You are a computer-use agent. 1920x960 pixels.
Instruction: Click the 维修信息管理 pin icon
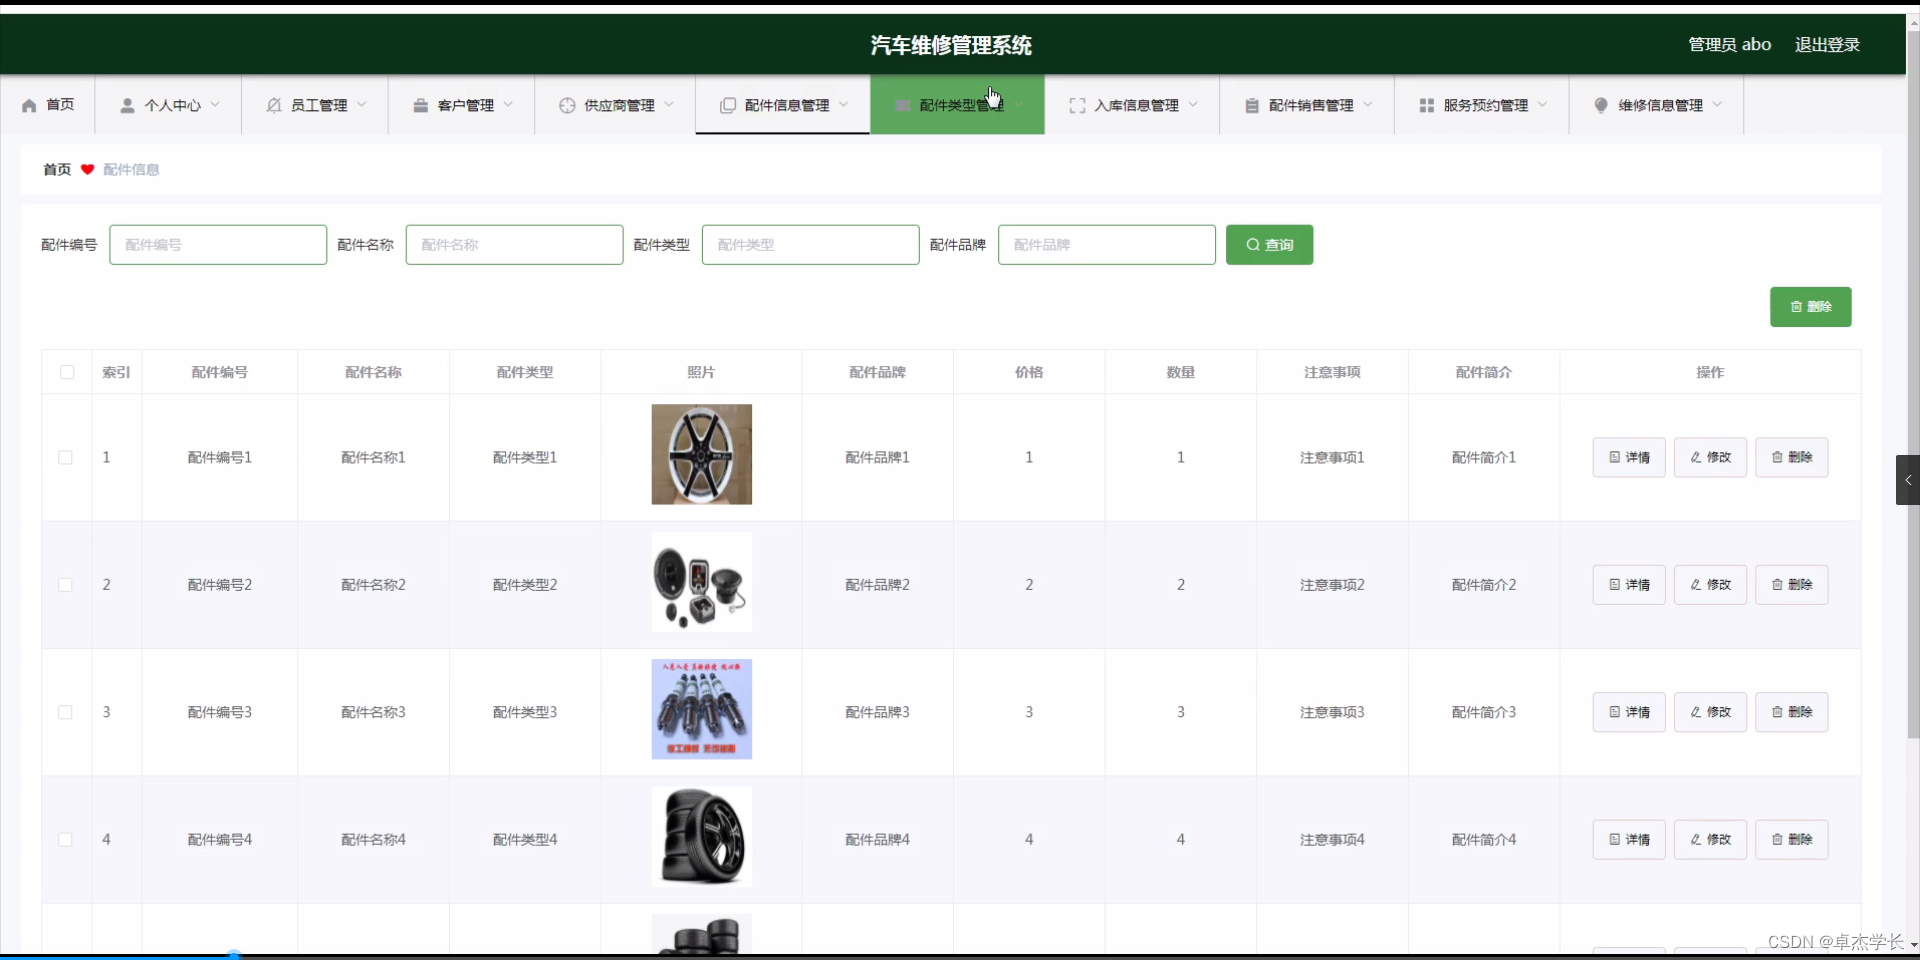point(1601,105)
